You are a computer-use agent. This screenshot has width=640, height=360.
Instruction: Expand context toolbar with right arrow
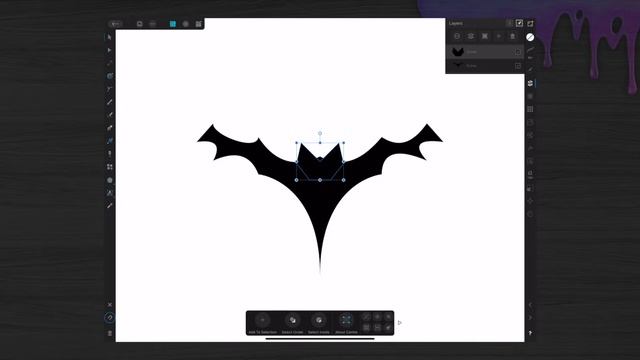[x=400, y=322]
